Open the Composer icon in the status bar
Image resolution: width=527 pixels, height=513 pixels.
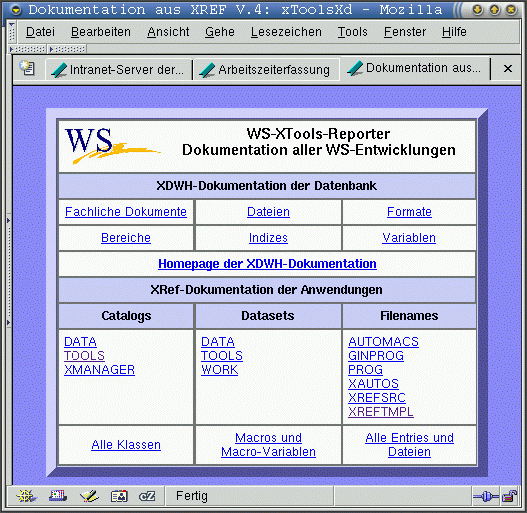(89, 496)
